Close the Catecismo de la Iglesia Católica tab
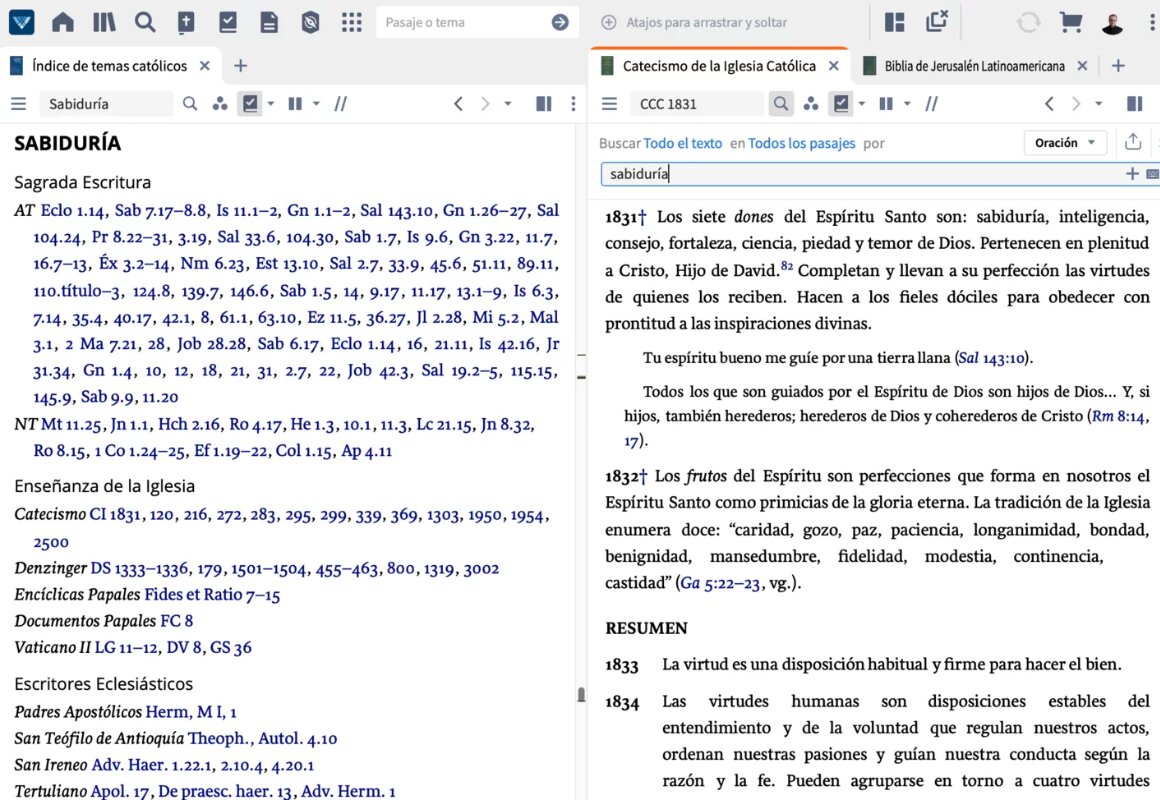The height and width of the screenshot is (800, 1160). click(834, 66)
